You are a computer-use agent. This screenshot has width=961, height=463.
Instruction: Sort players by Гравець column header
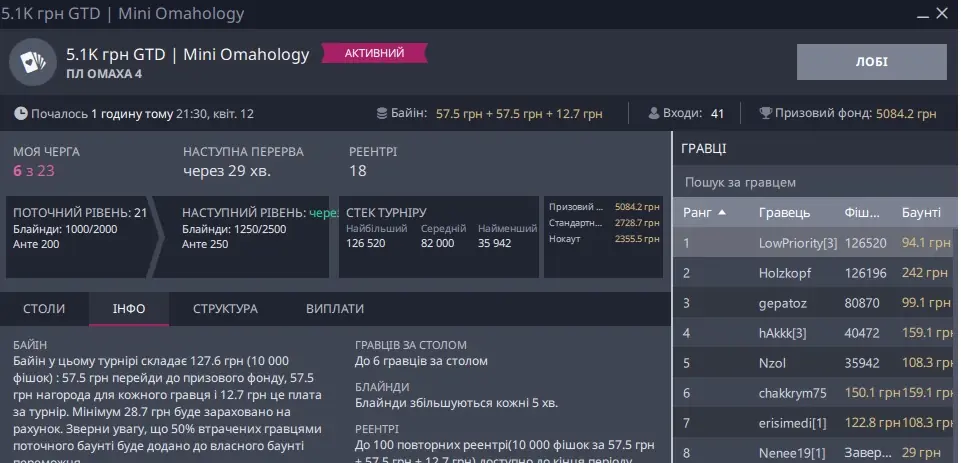[784, 213]
